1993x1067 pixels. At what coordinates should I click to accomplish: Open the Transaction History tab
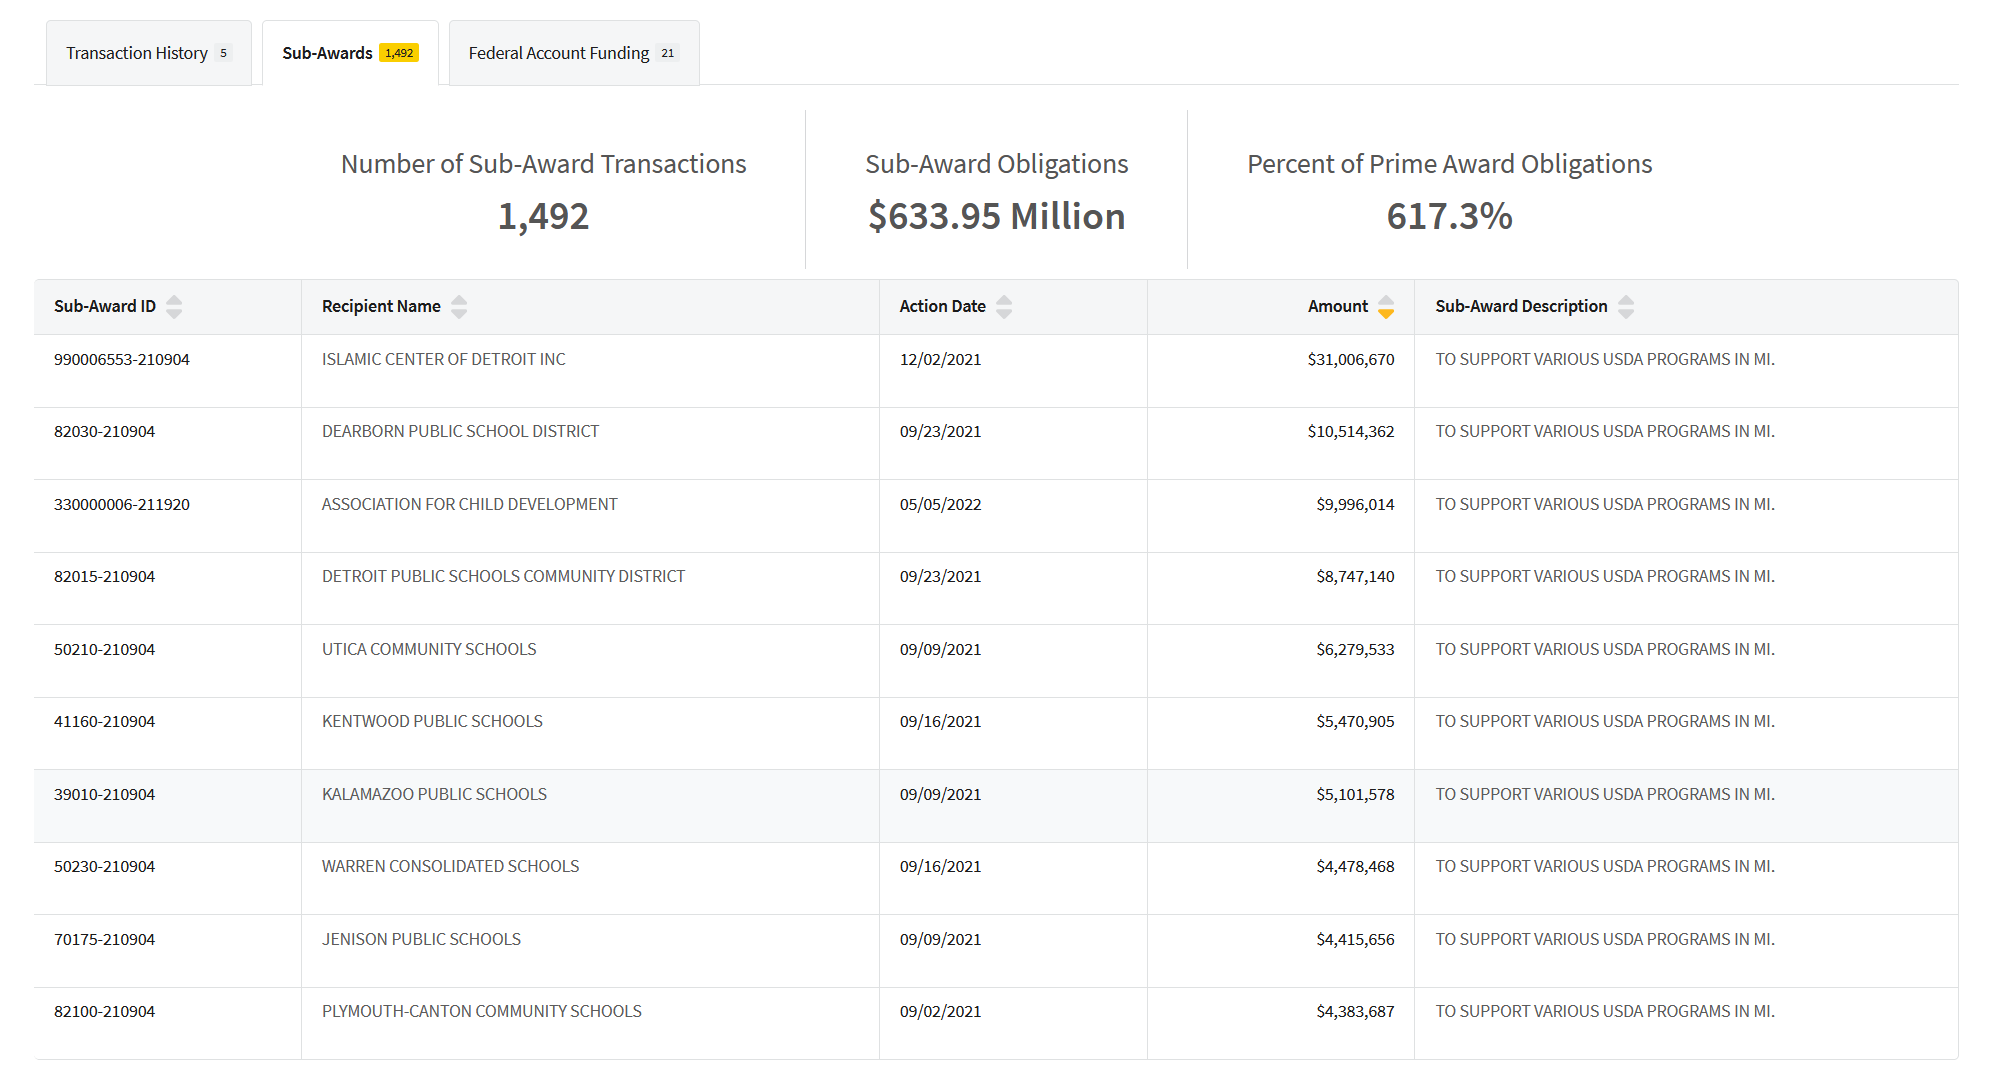click(x=149, y=53)
